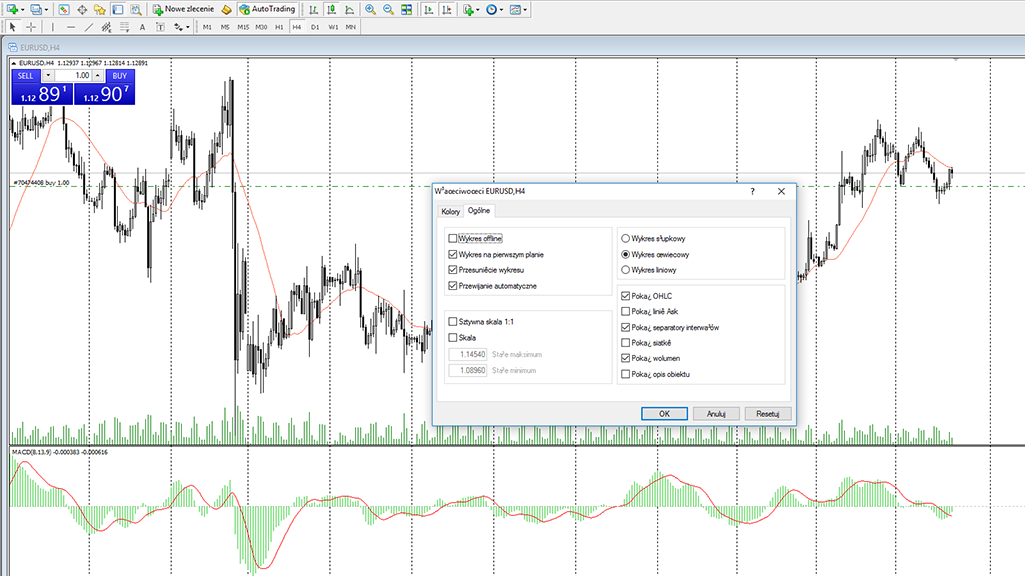Select the text label 'A' tool
Image resolution: width=1025 pixels, height=576 pixels.
(x=142, y=27)
